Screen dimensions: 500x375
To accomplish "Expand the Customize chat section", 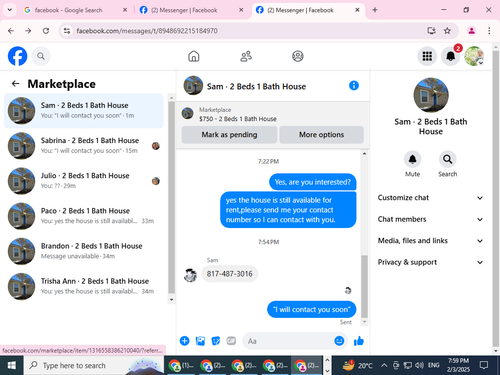I will coord(430,198).
